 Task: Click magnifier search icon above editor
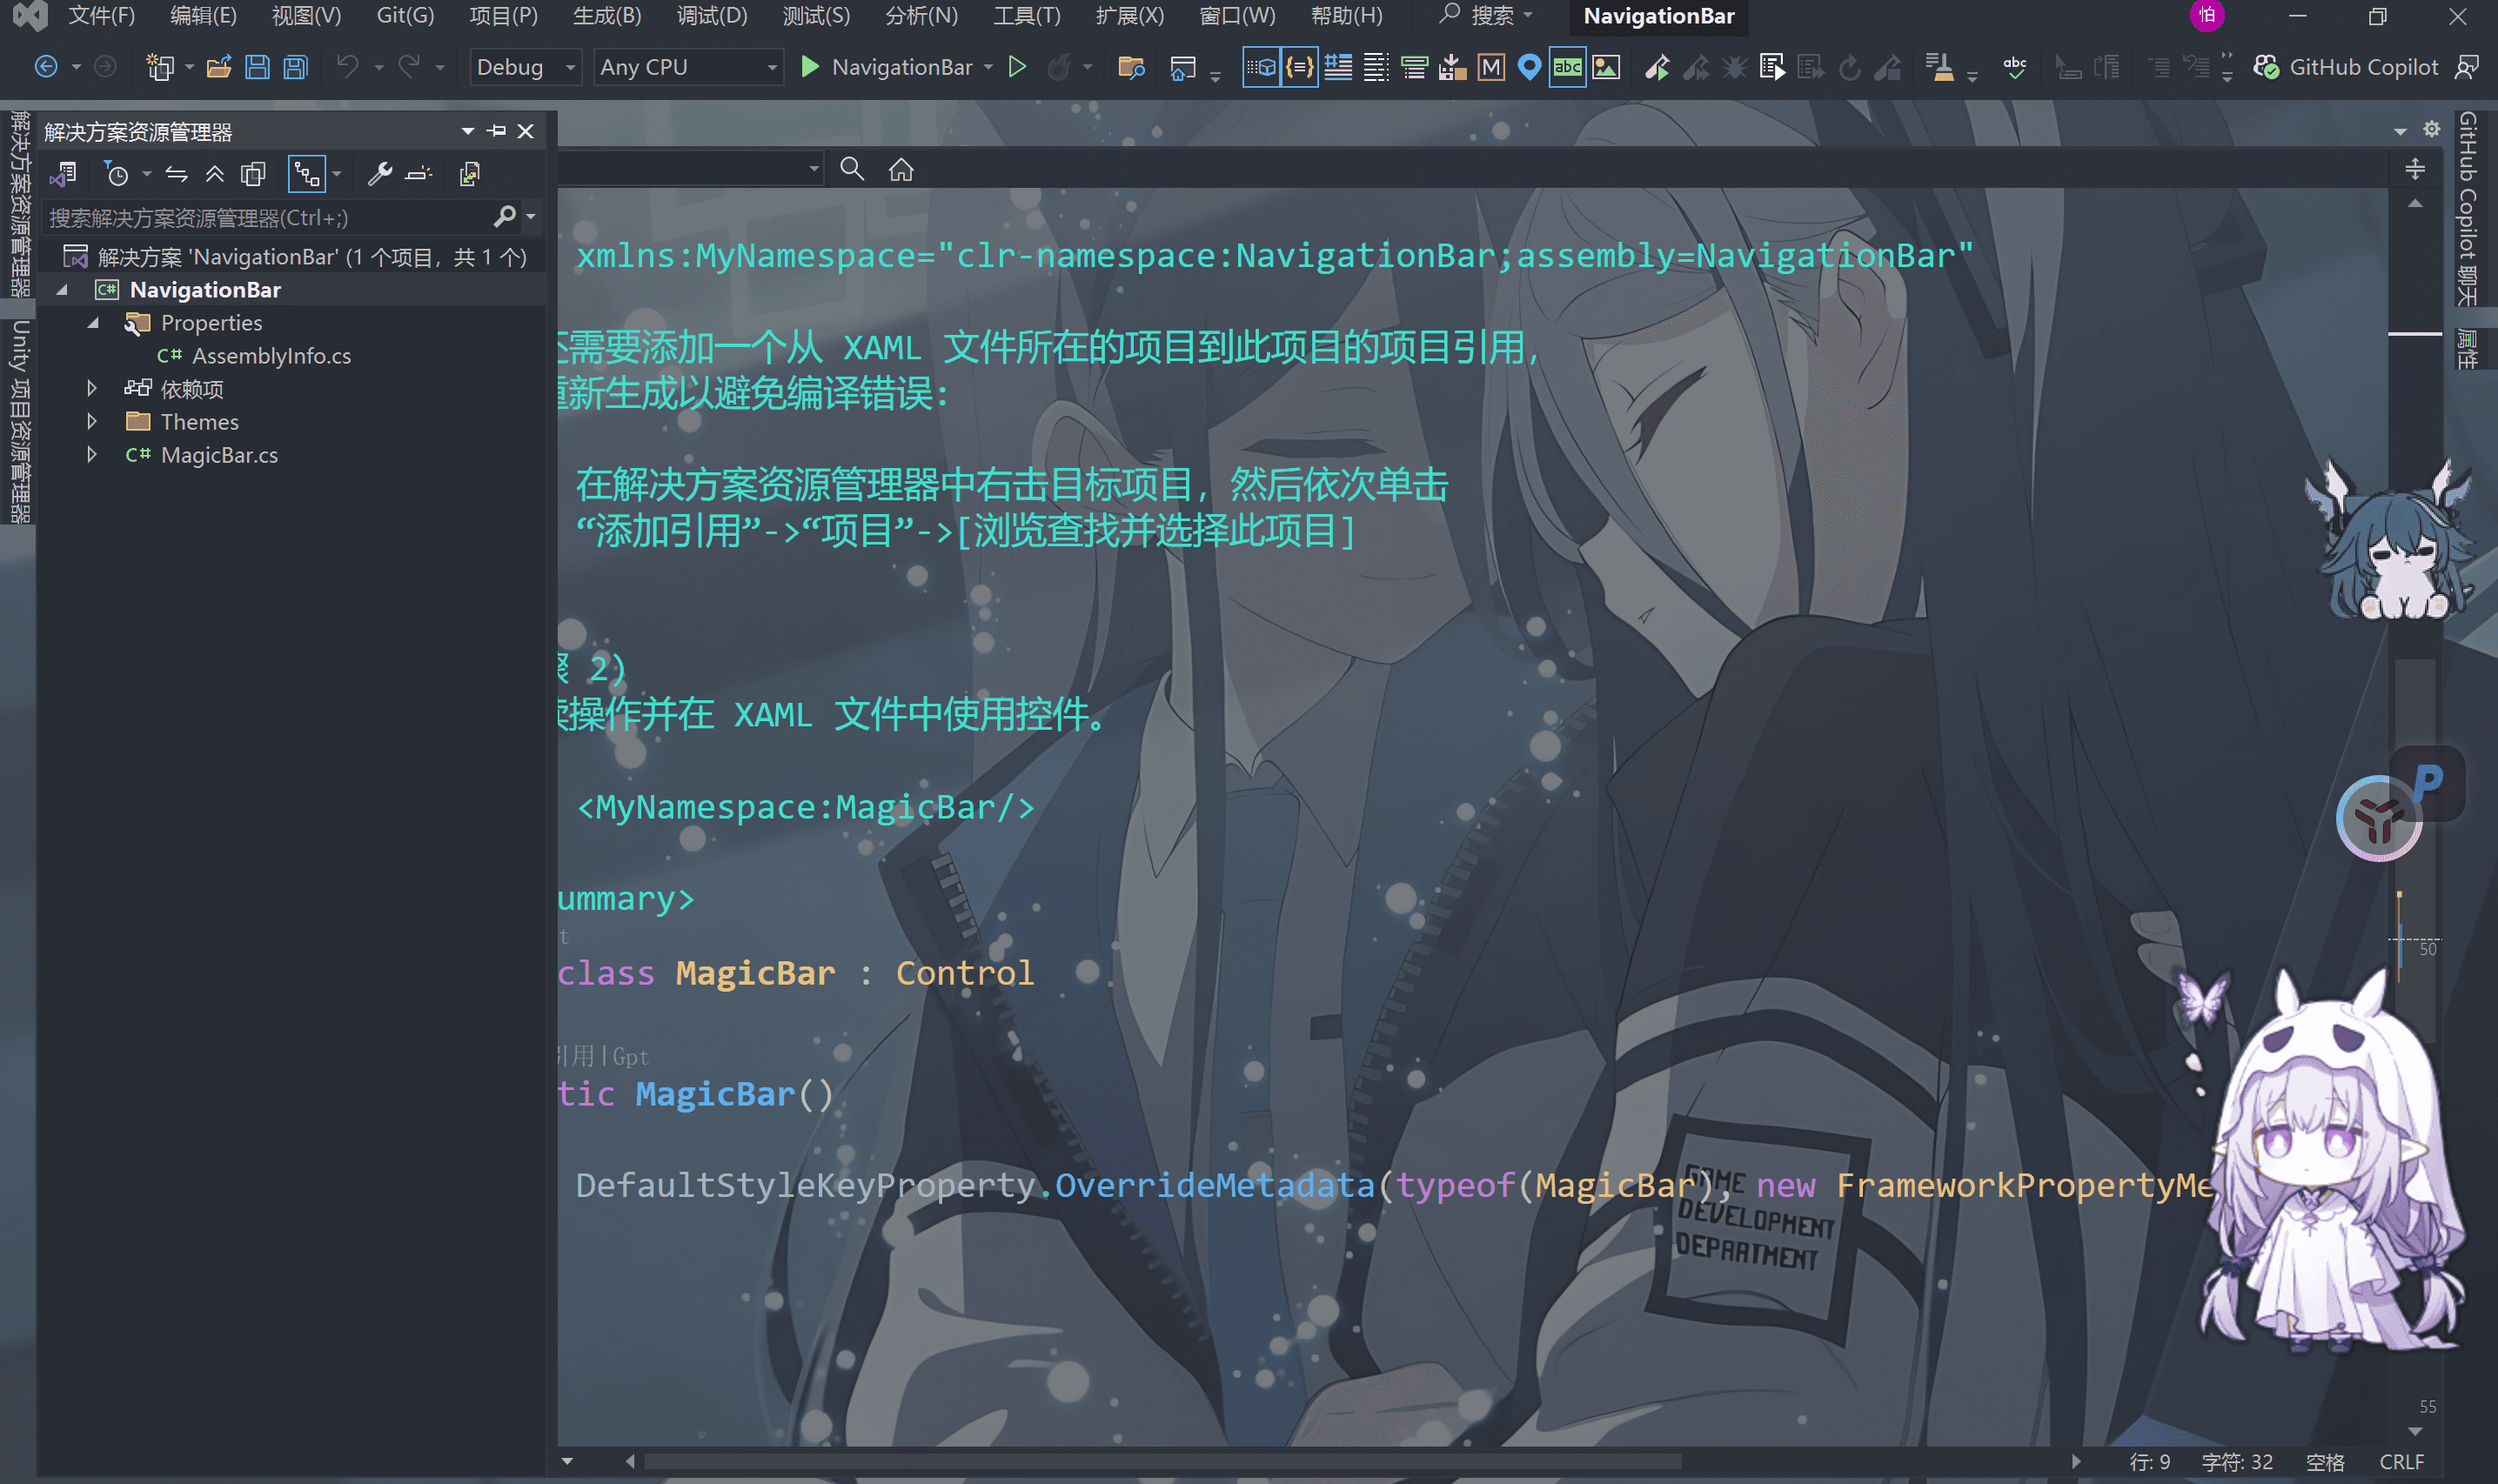852,169
